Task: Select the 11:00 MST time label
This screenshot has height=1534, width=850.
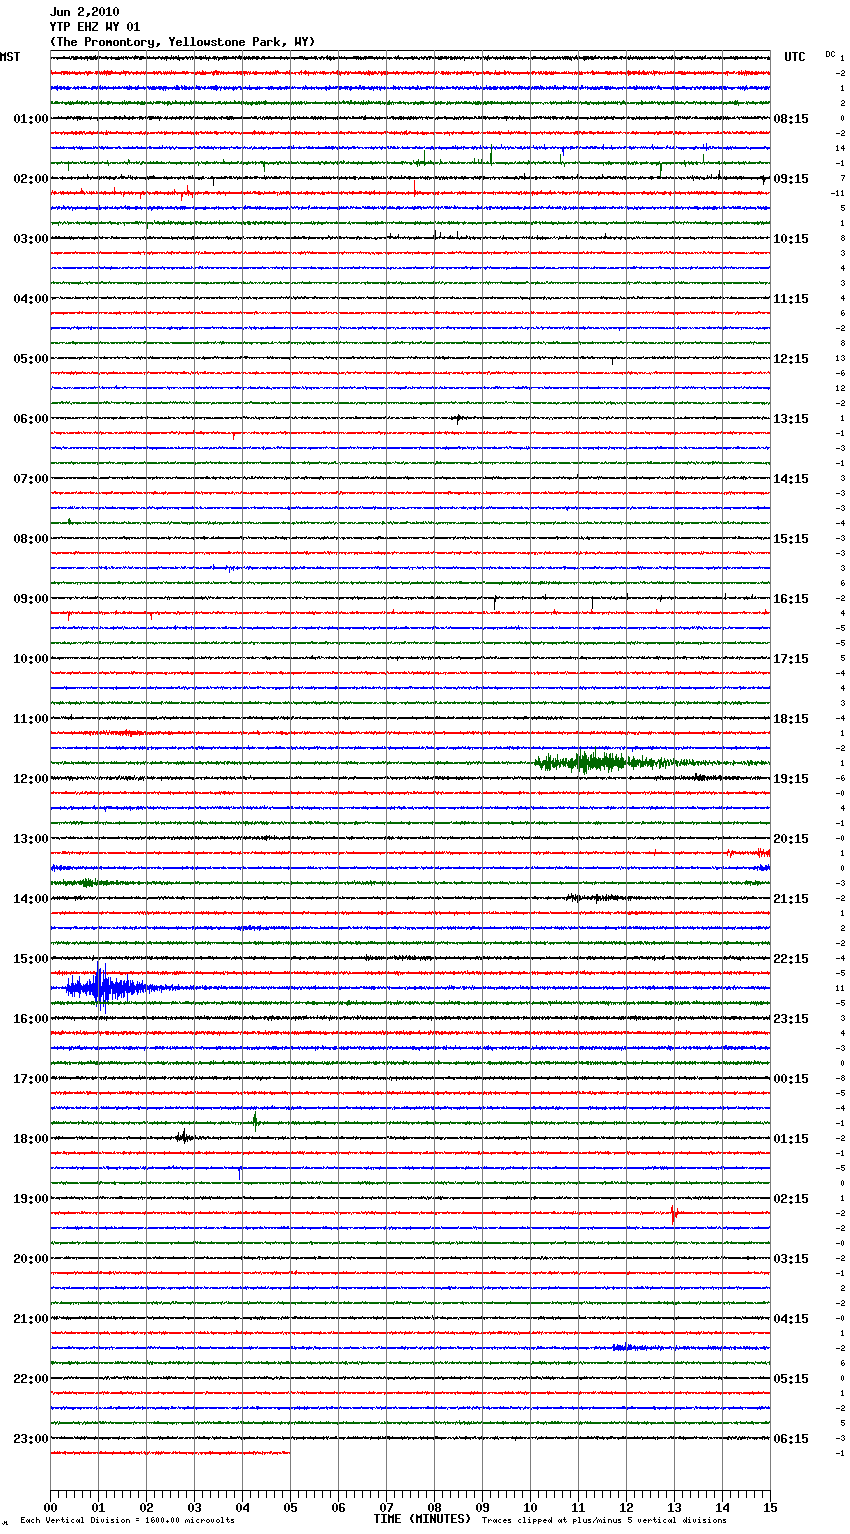Action: 31,719
